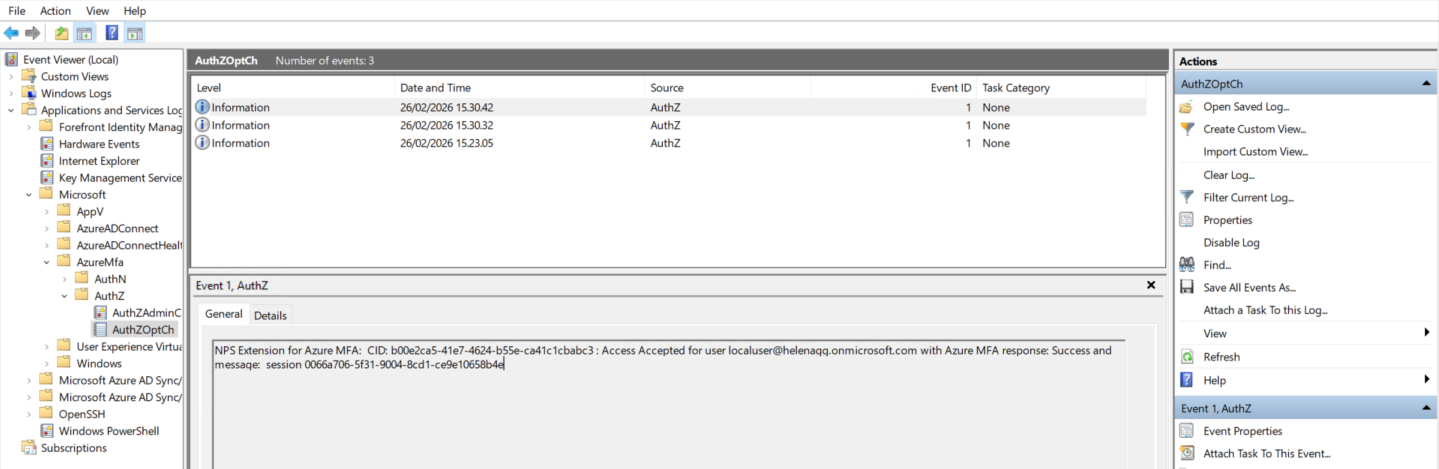The image size is (1439, 469).
Task: Click the Save All Events As disk icon
Action: (x=1187, y=287)
